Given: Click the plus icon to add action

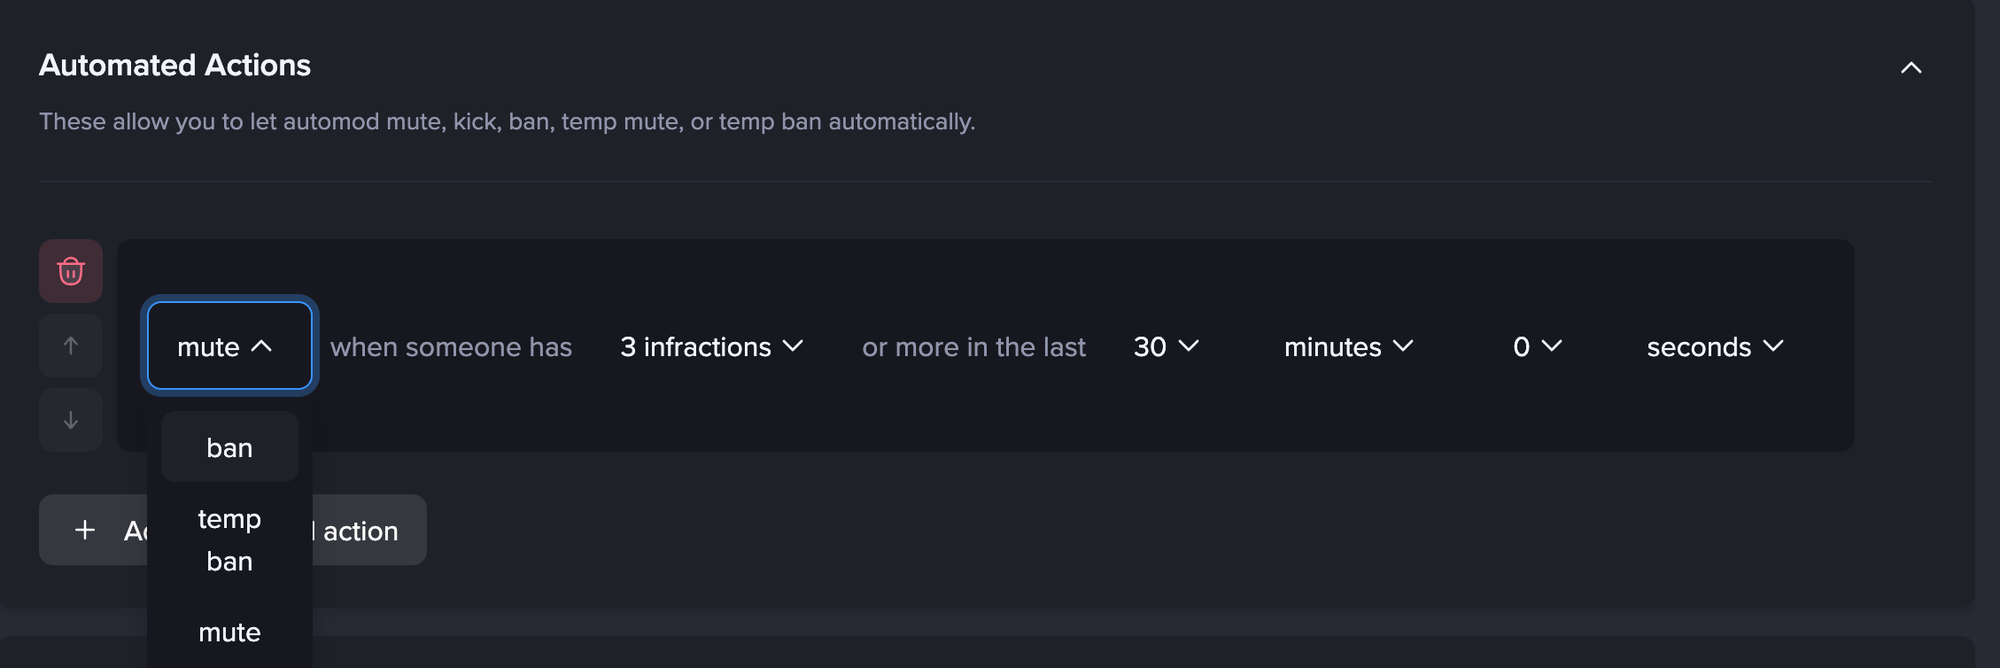Looking at the screenshot, I should [x=86, y=530].
